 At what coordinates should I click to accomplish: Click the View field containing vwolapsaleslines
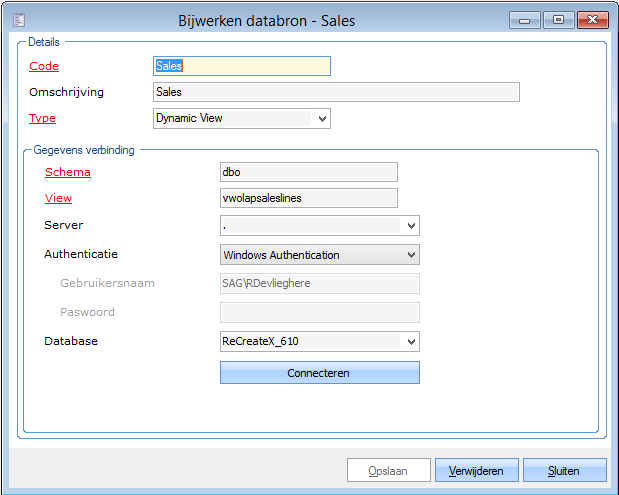[308, 198]
